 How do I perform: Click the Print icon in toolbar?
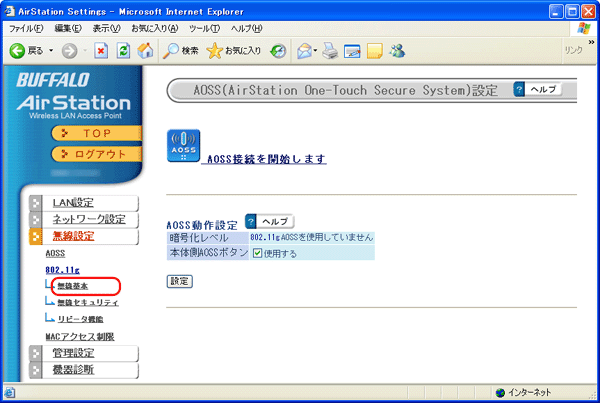point(331,50)
